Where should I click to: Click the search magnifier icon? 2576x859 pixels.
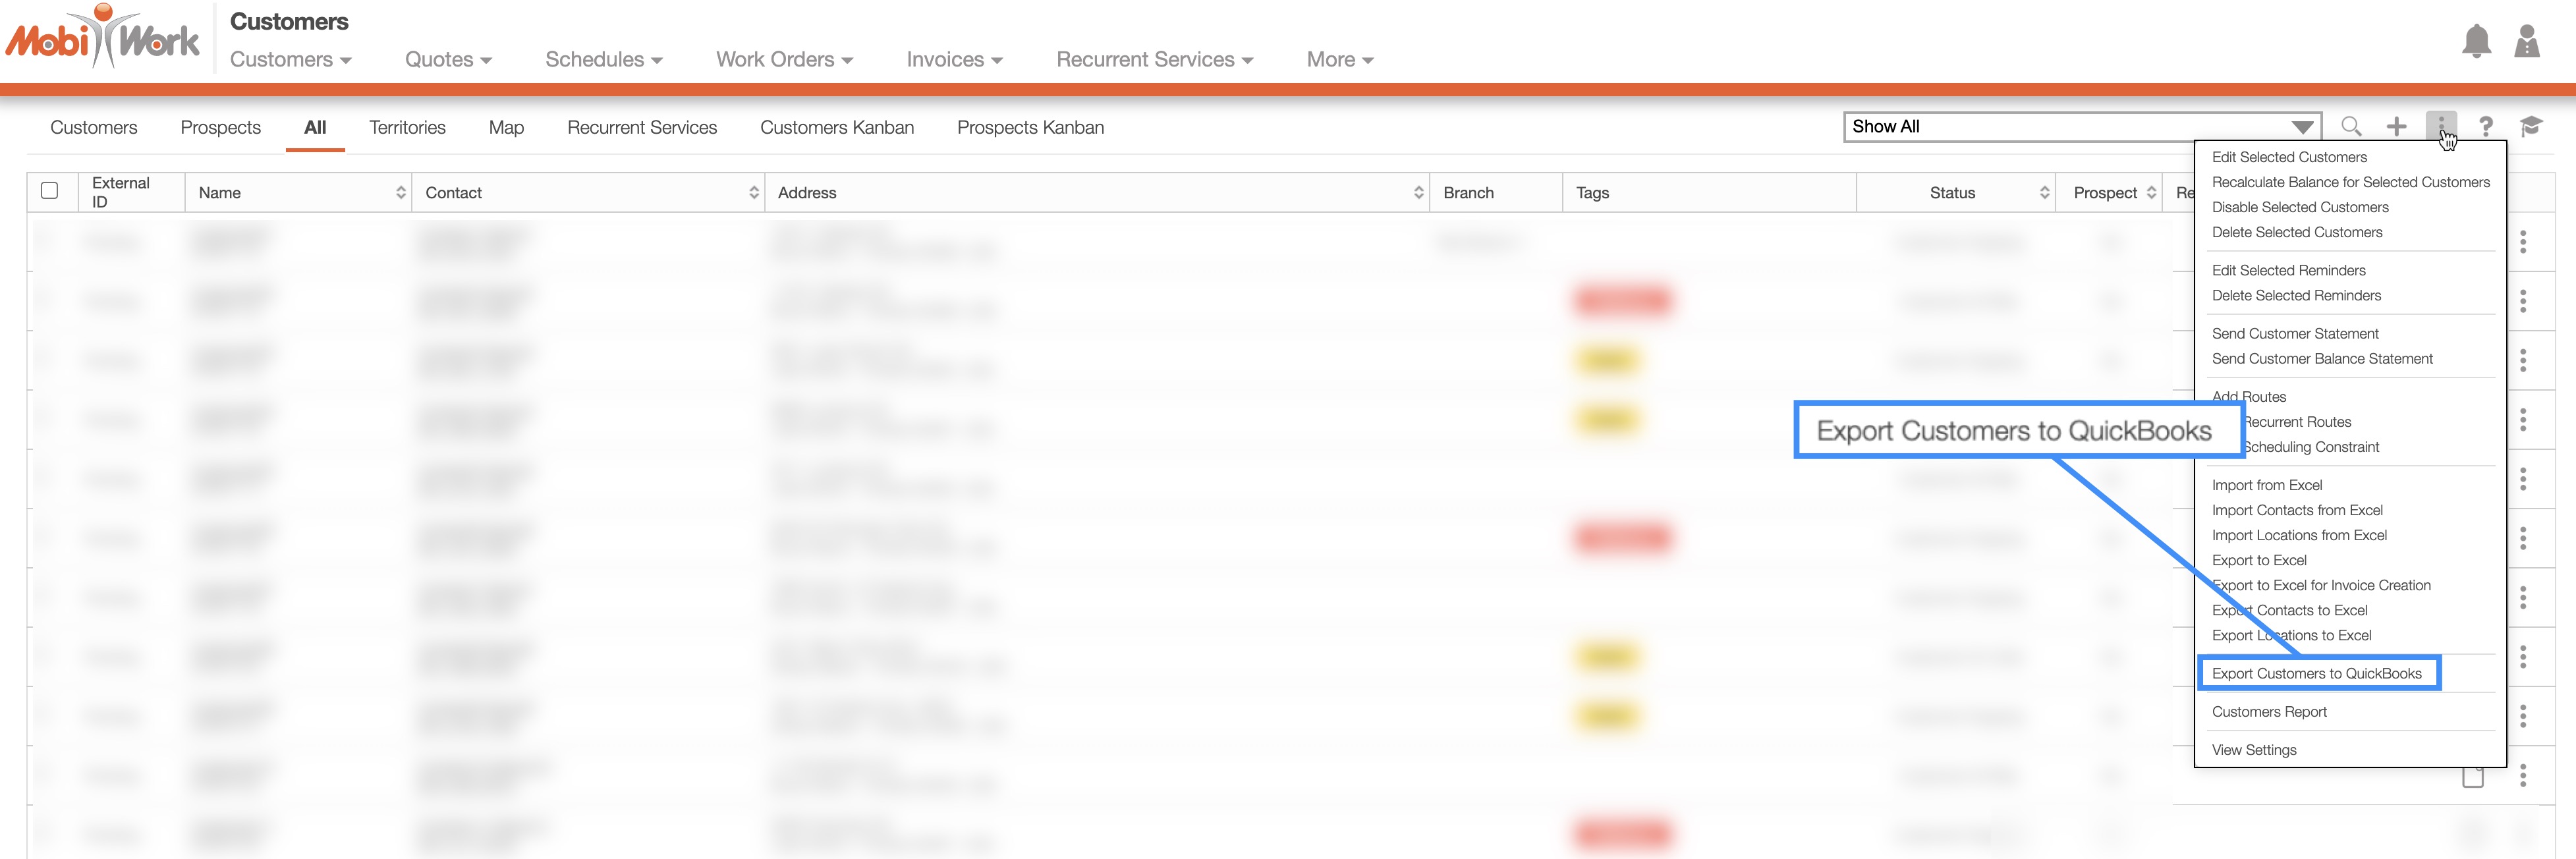pyautogui.click(x=2351, y=127)
